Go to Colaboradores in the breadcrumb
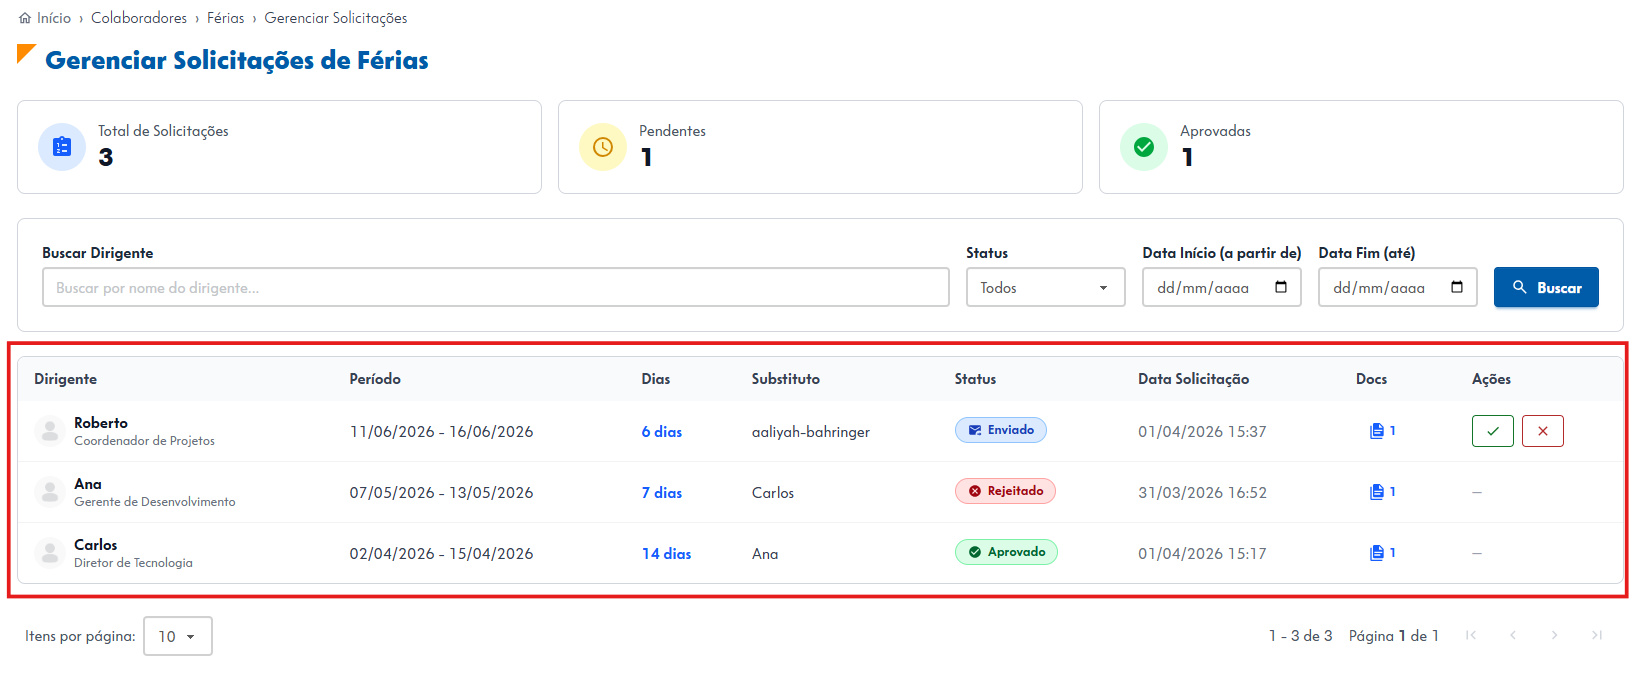This screenshot has height=687, width=1633. (x=139, y=18)
